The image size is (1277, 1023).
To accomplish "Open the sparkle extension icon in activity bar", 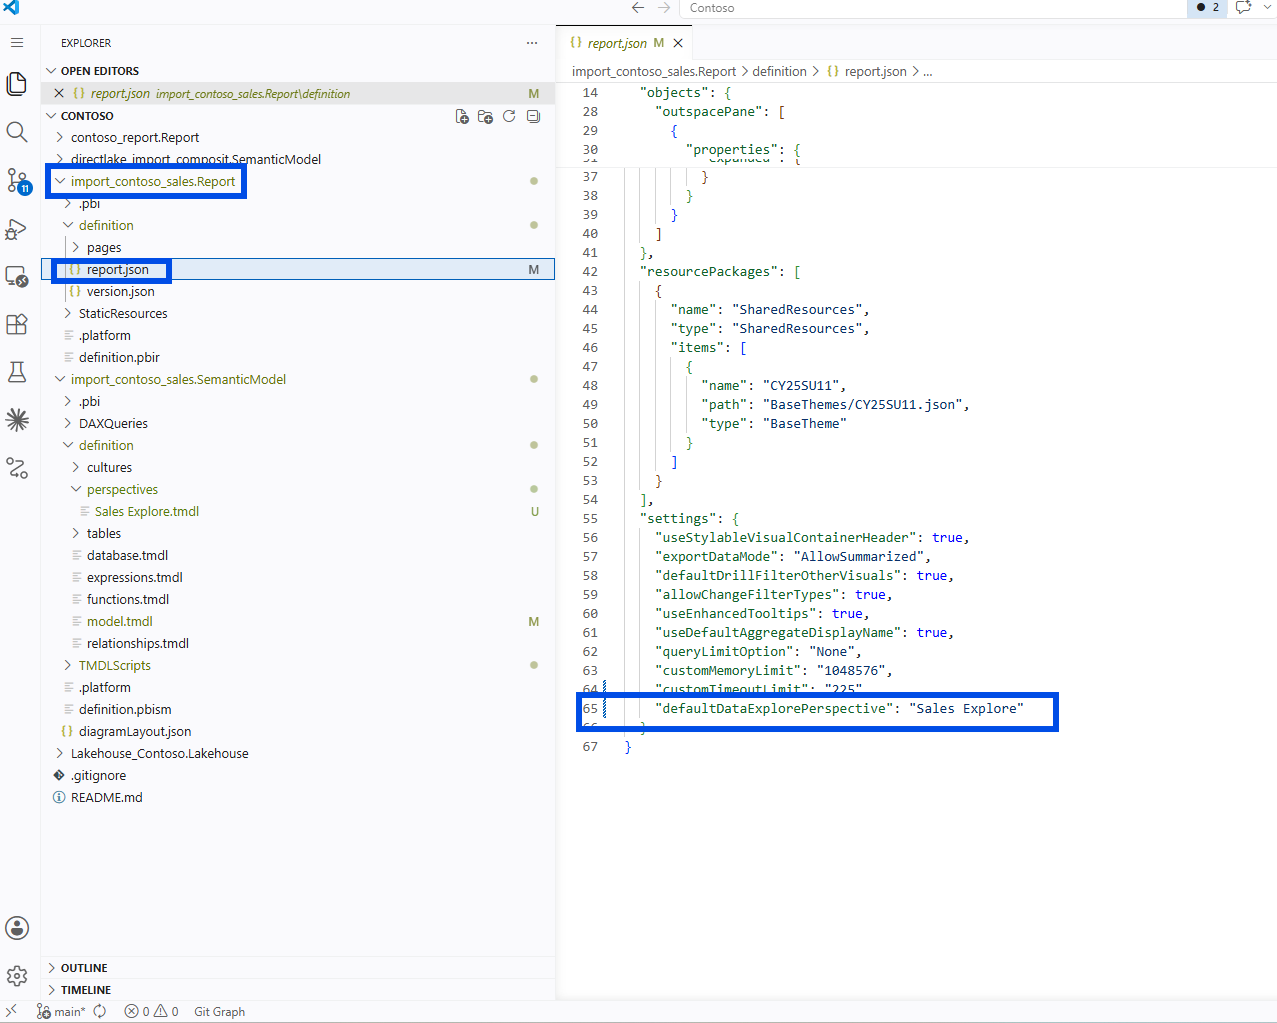I will tap(17, 420).
